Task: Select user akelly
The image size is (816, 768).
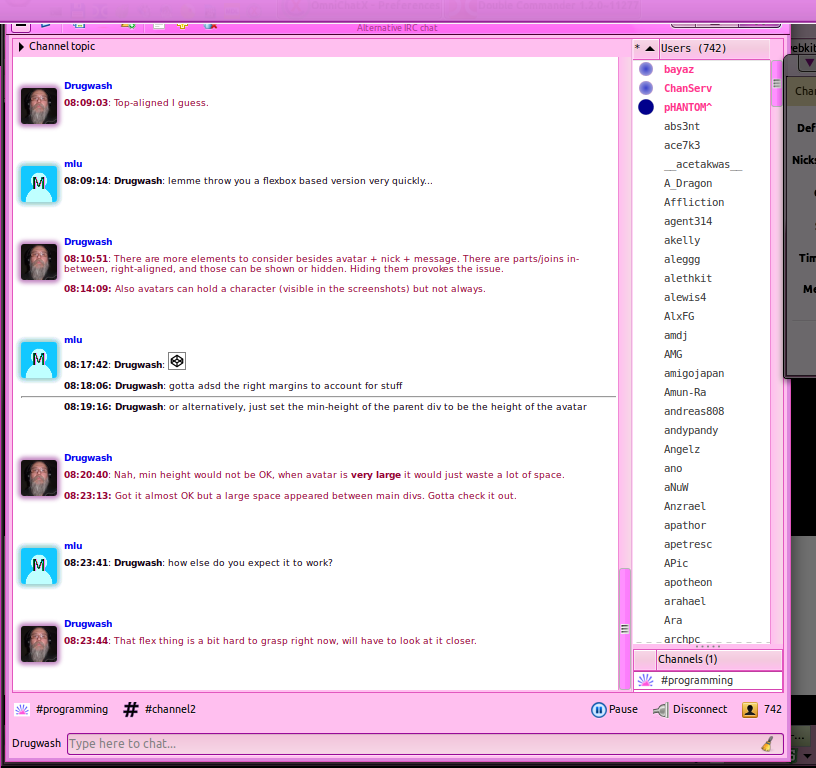Action: click(682, 240)
